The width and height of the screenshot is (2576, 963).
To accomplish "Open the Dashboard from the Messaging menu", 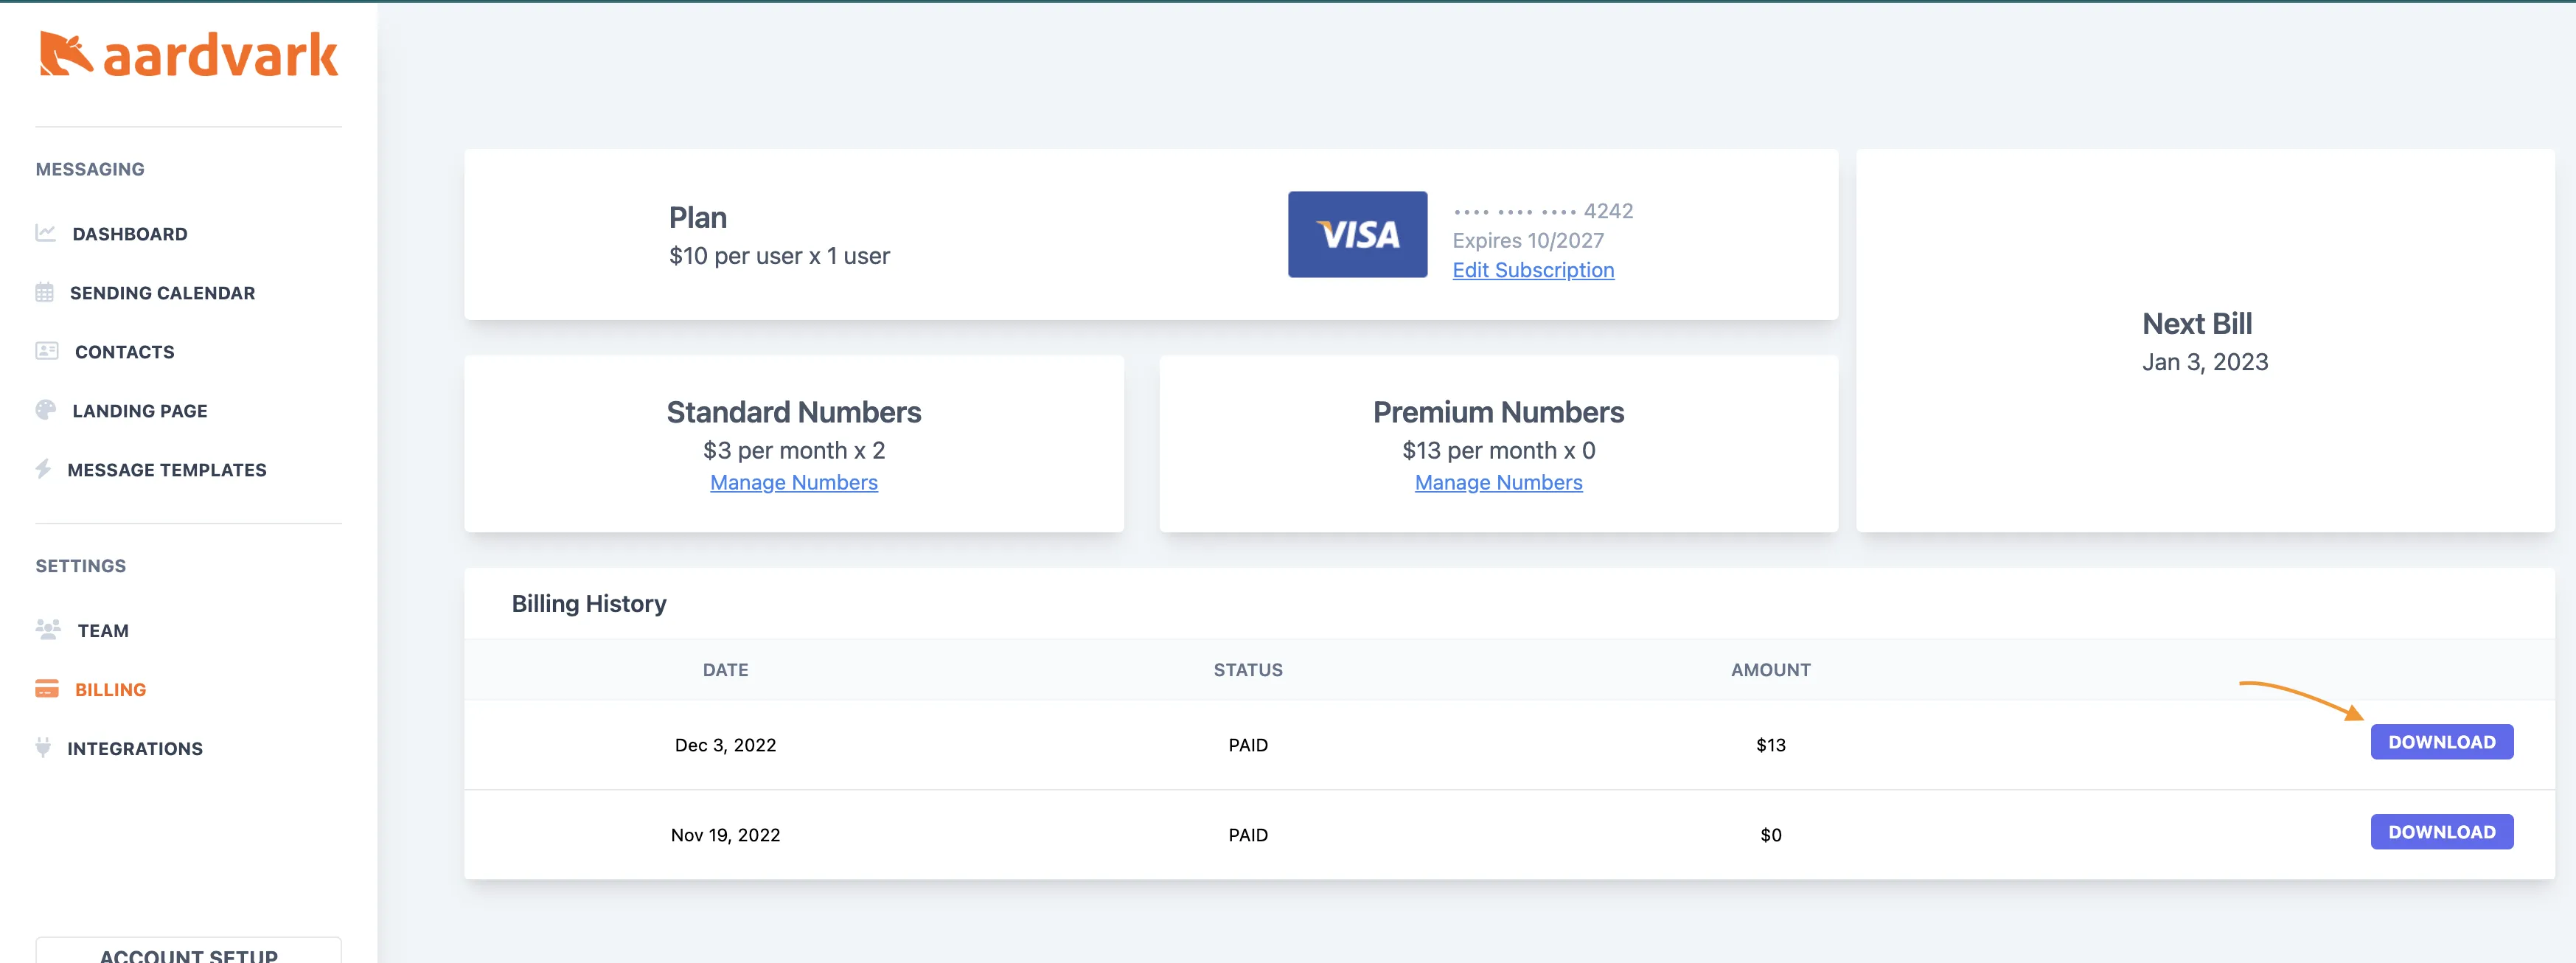I will (x=129, y=233).
